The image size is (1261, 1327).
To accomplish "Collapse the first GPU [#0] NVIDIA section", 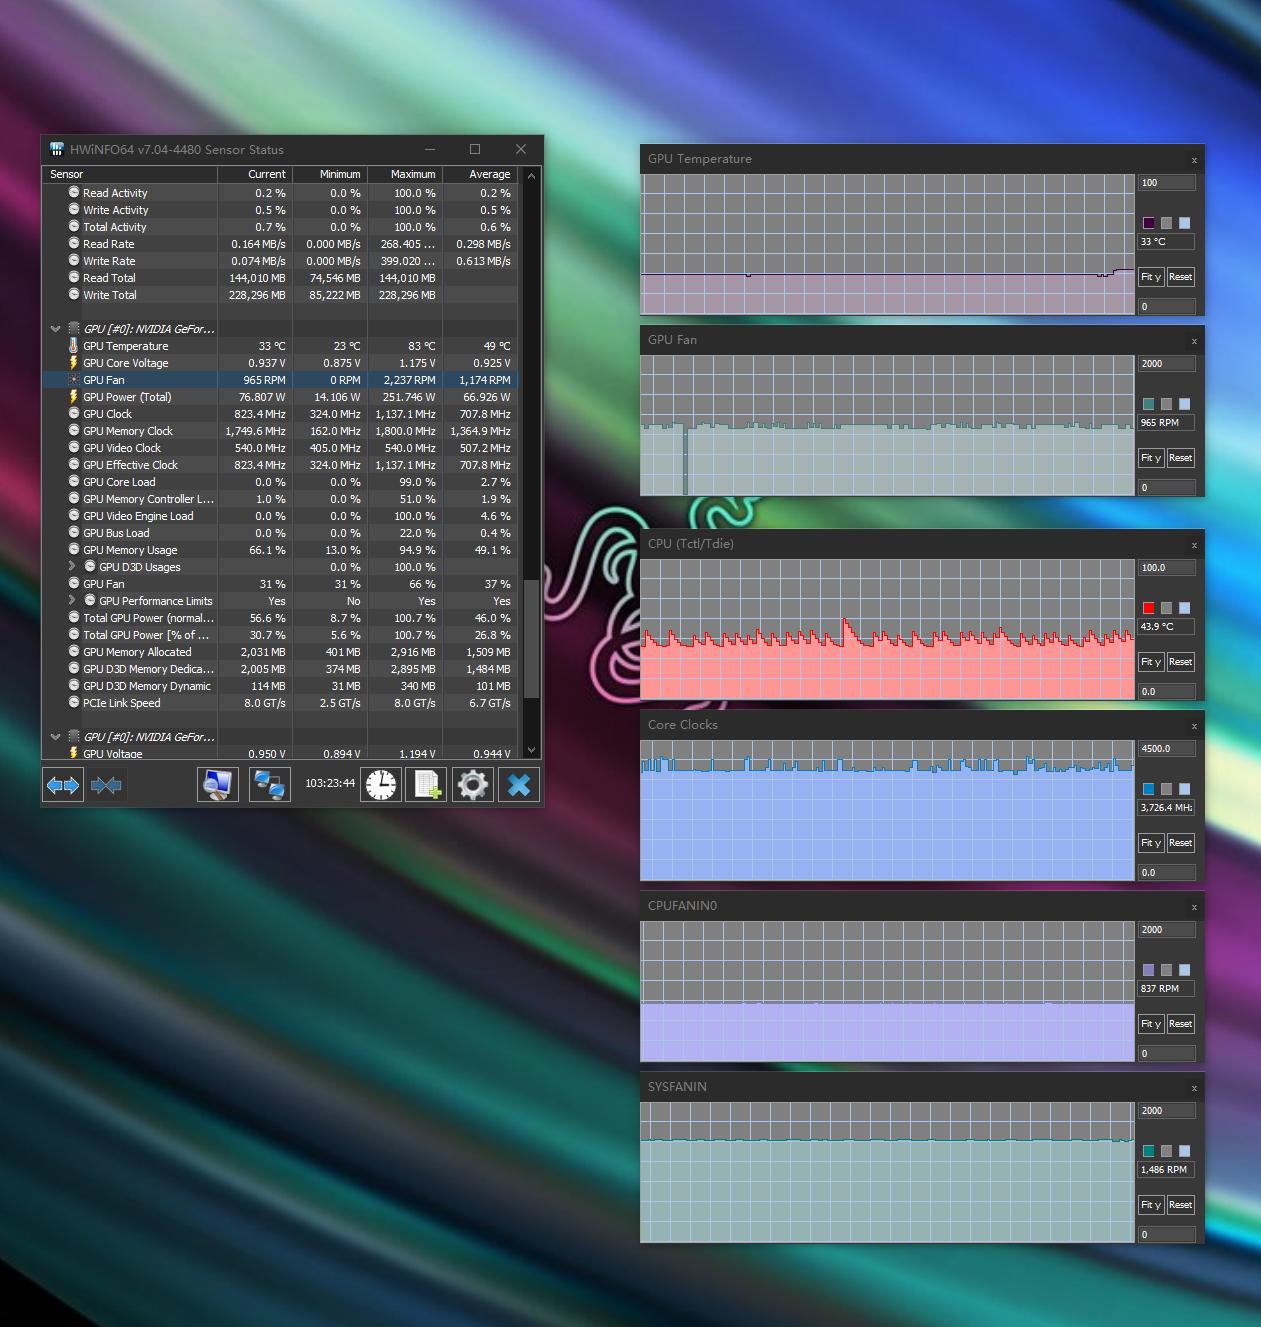I will click(55, 329).
